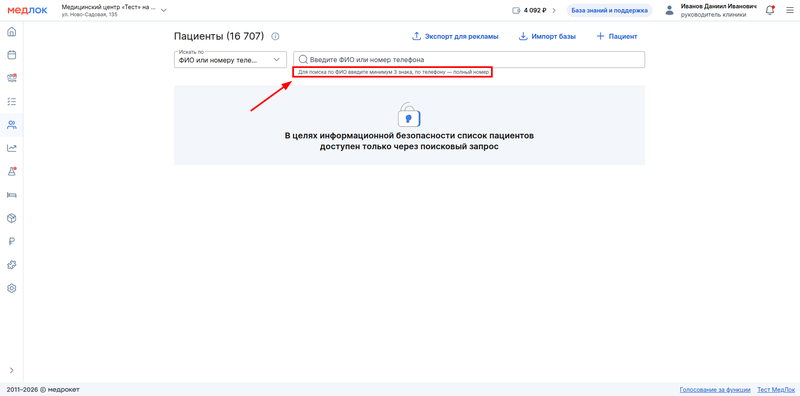Open the puzzle integrations icon in sidebar
The width and height of the screenshot is (800, 396).
[12, 265]
